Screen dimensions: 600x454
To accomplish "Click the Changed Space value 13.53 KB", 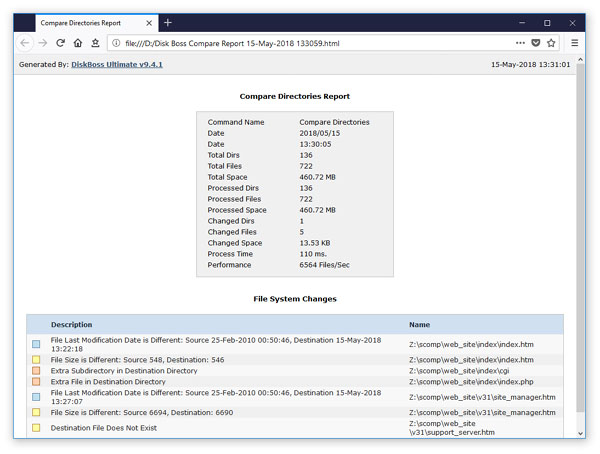I will click(x=315, y=243).
